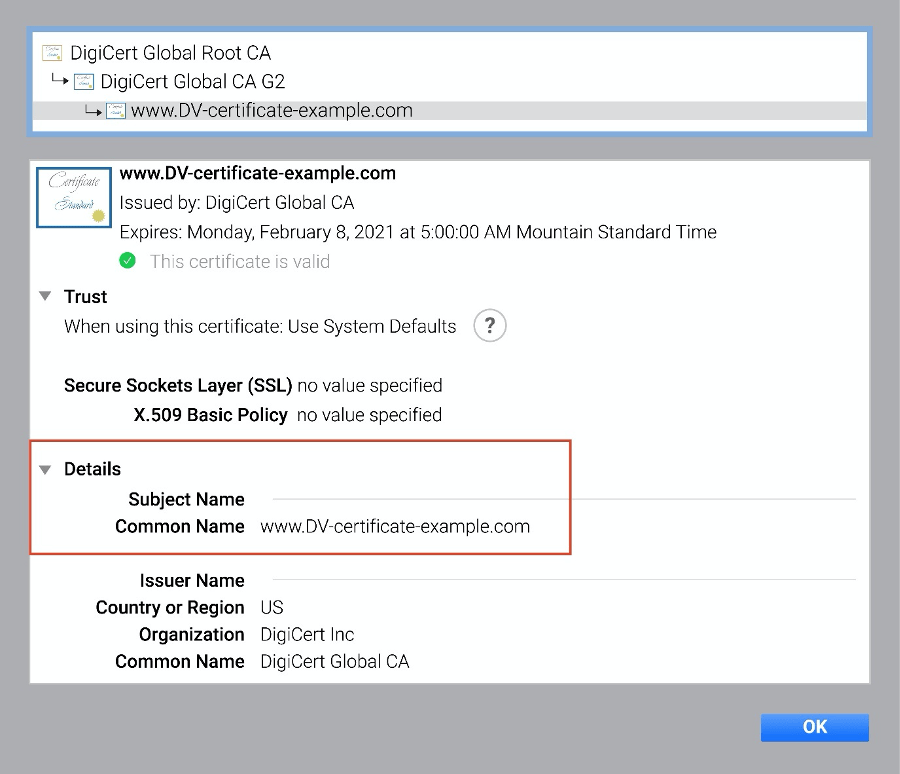900x774 pixels.
Task: Collapse the Details disclosure triangle
Action: pos(45,469)
